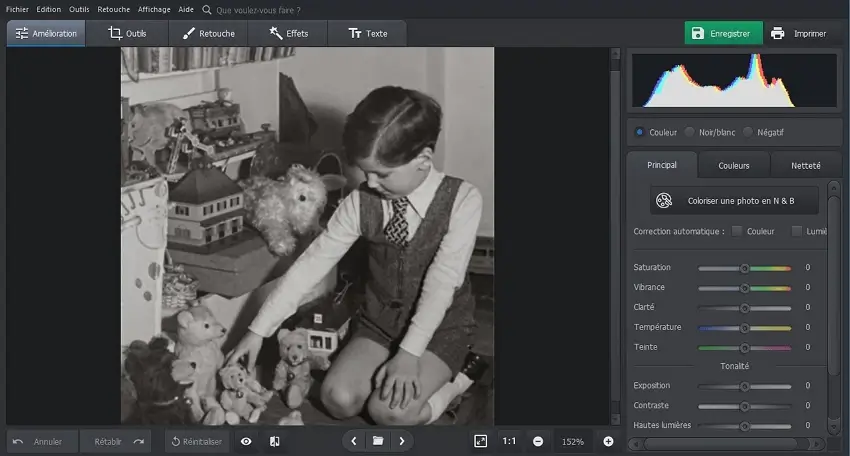Click the Contraste slider handle

[x=744, y=406]
